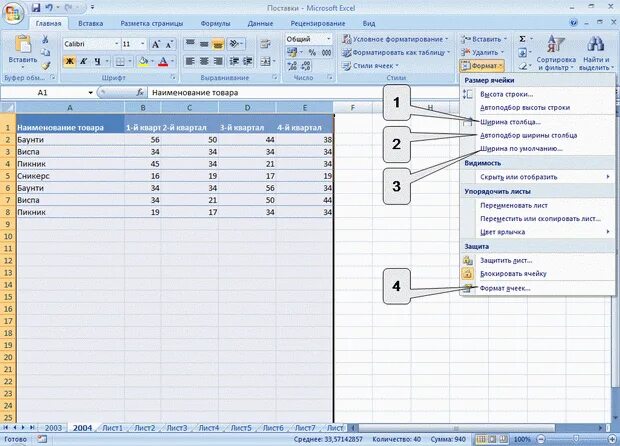Decrease indent in alignment group
This screenshot has width=620, height=446.
point(234,61)
